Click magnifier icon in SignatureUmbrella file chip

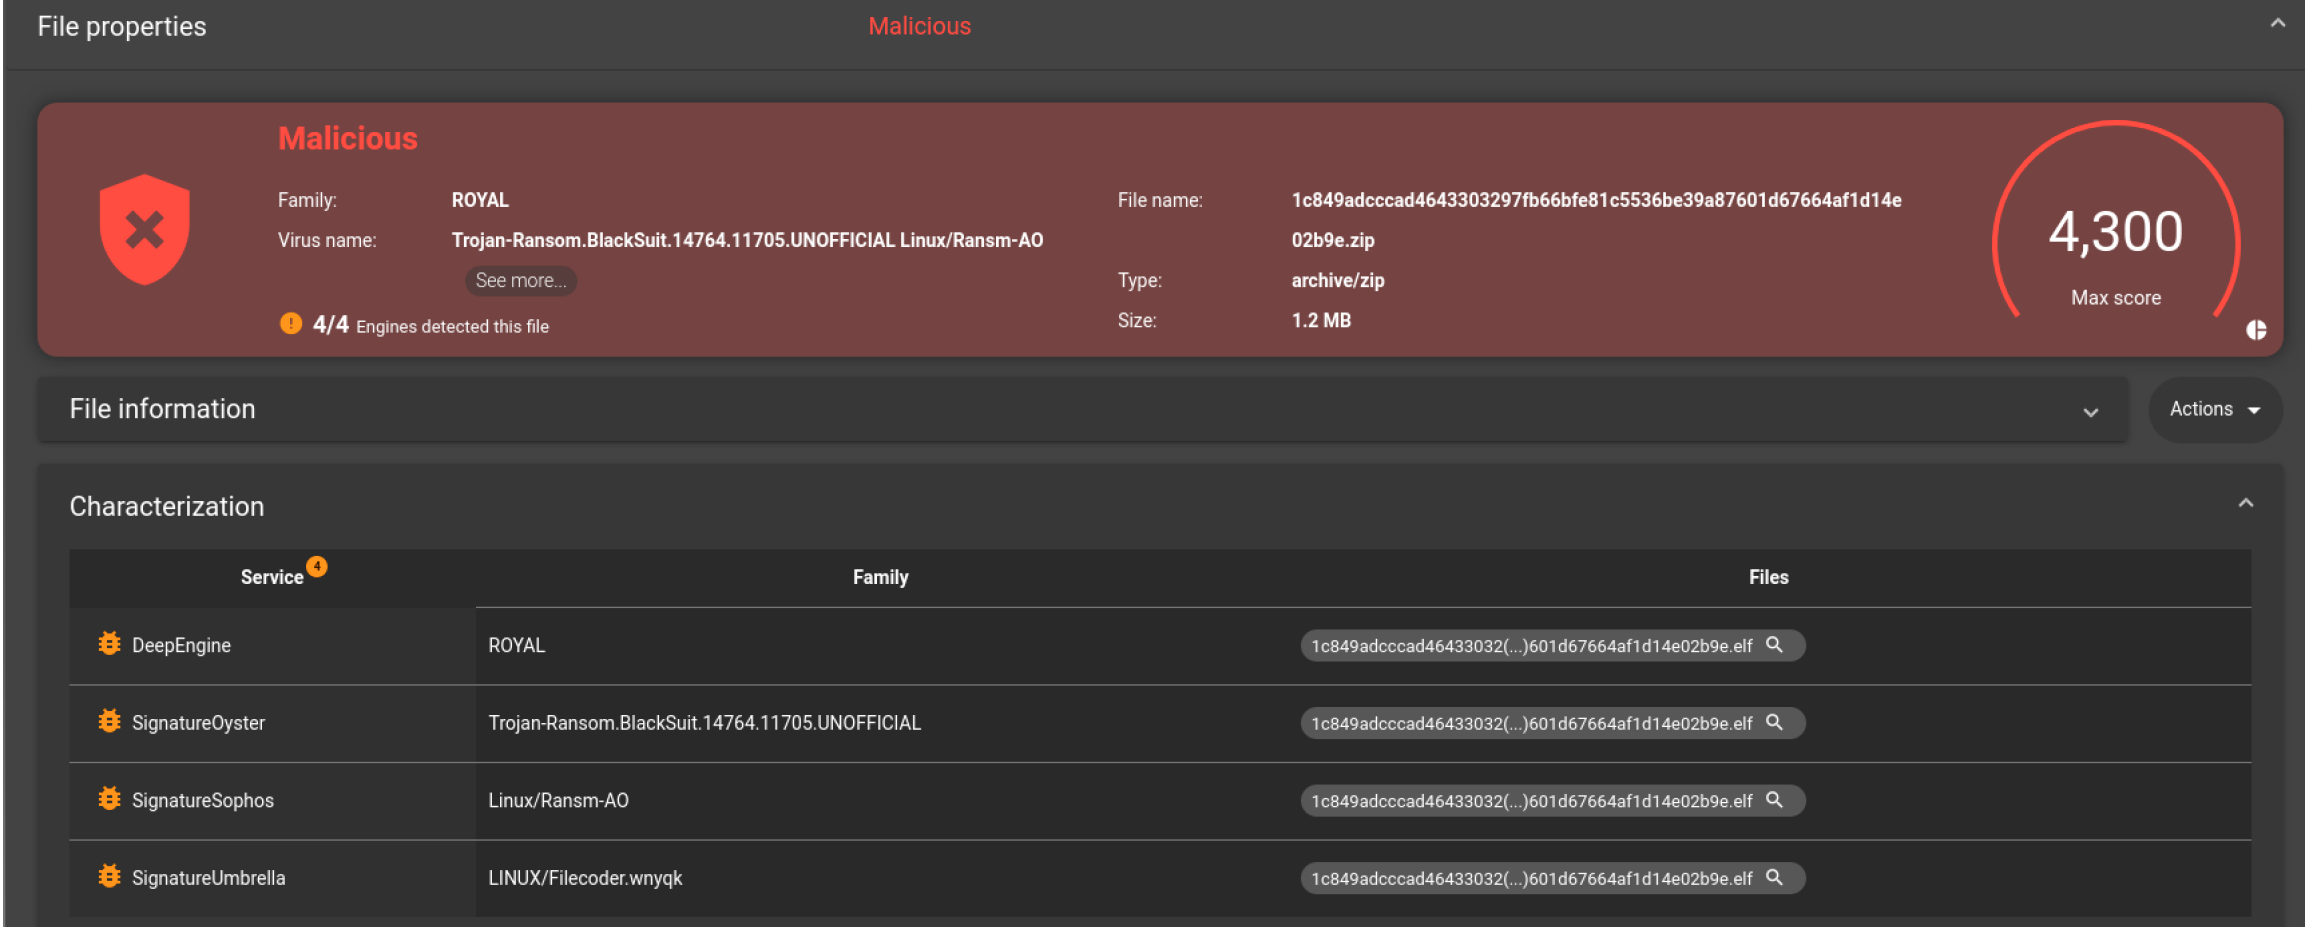pos(1775,877)
